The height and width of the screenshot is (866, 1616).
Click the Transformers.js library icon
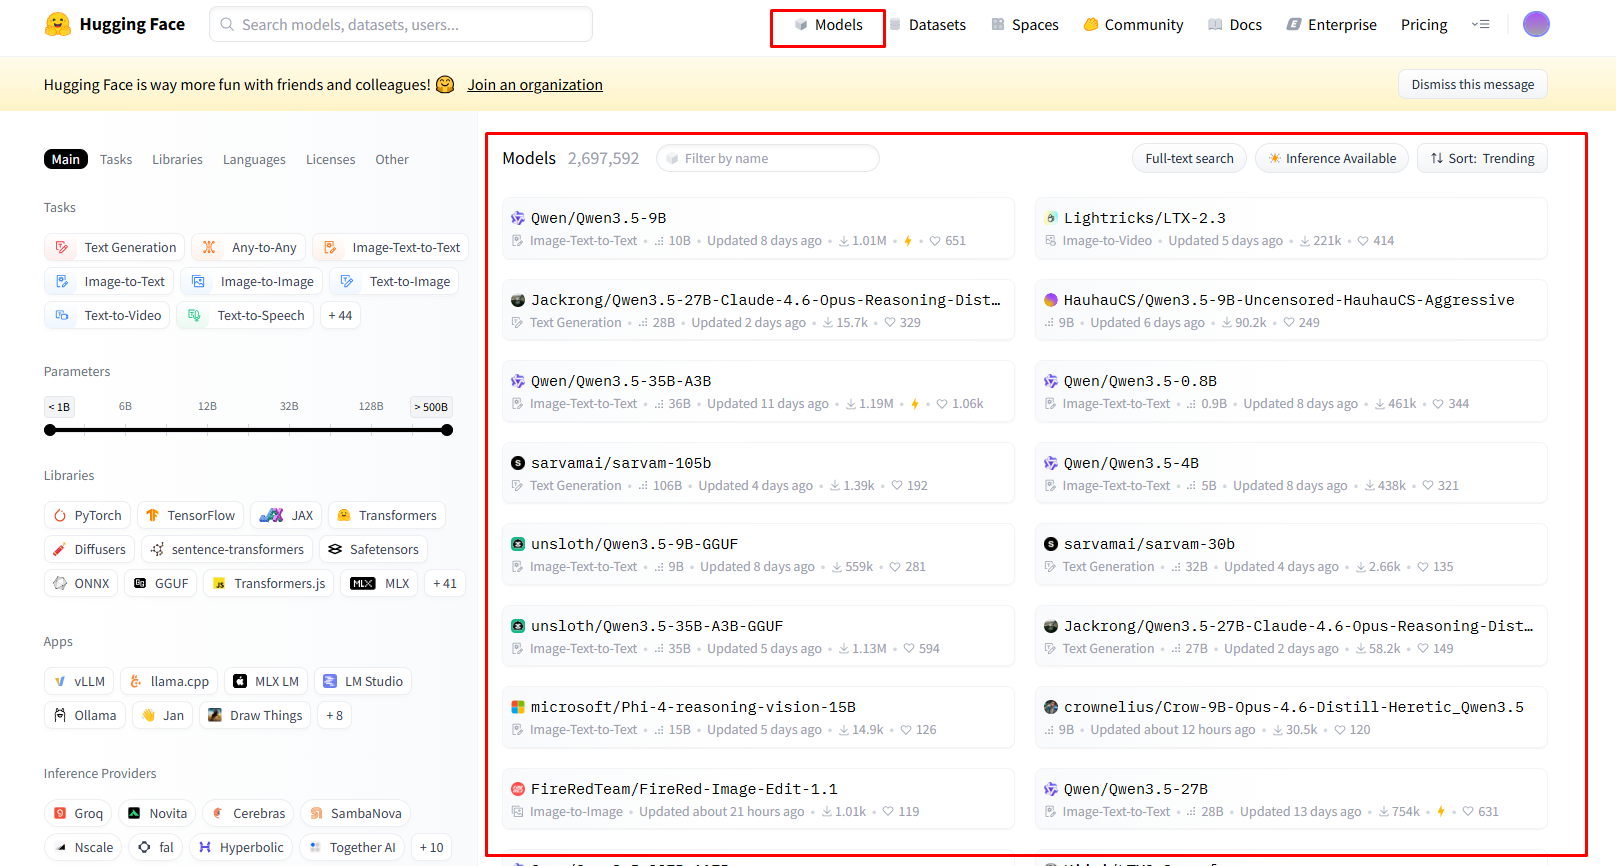pyautogui.click(x=219, y=583)
